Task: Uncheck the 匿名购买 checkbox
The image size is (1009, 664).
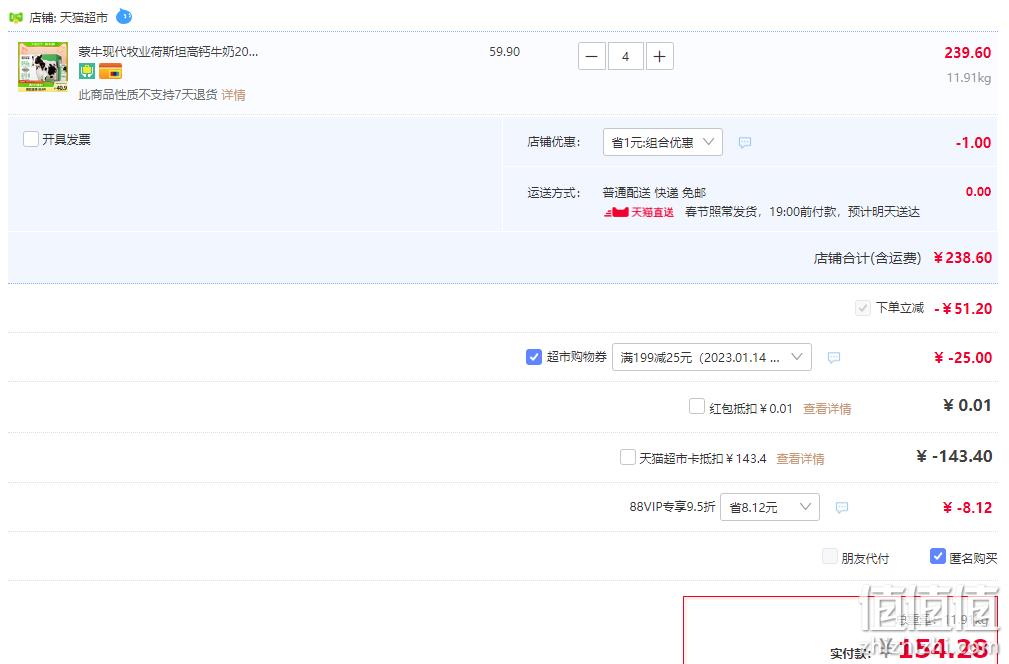Action: tap(938, 556)
